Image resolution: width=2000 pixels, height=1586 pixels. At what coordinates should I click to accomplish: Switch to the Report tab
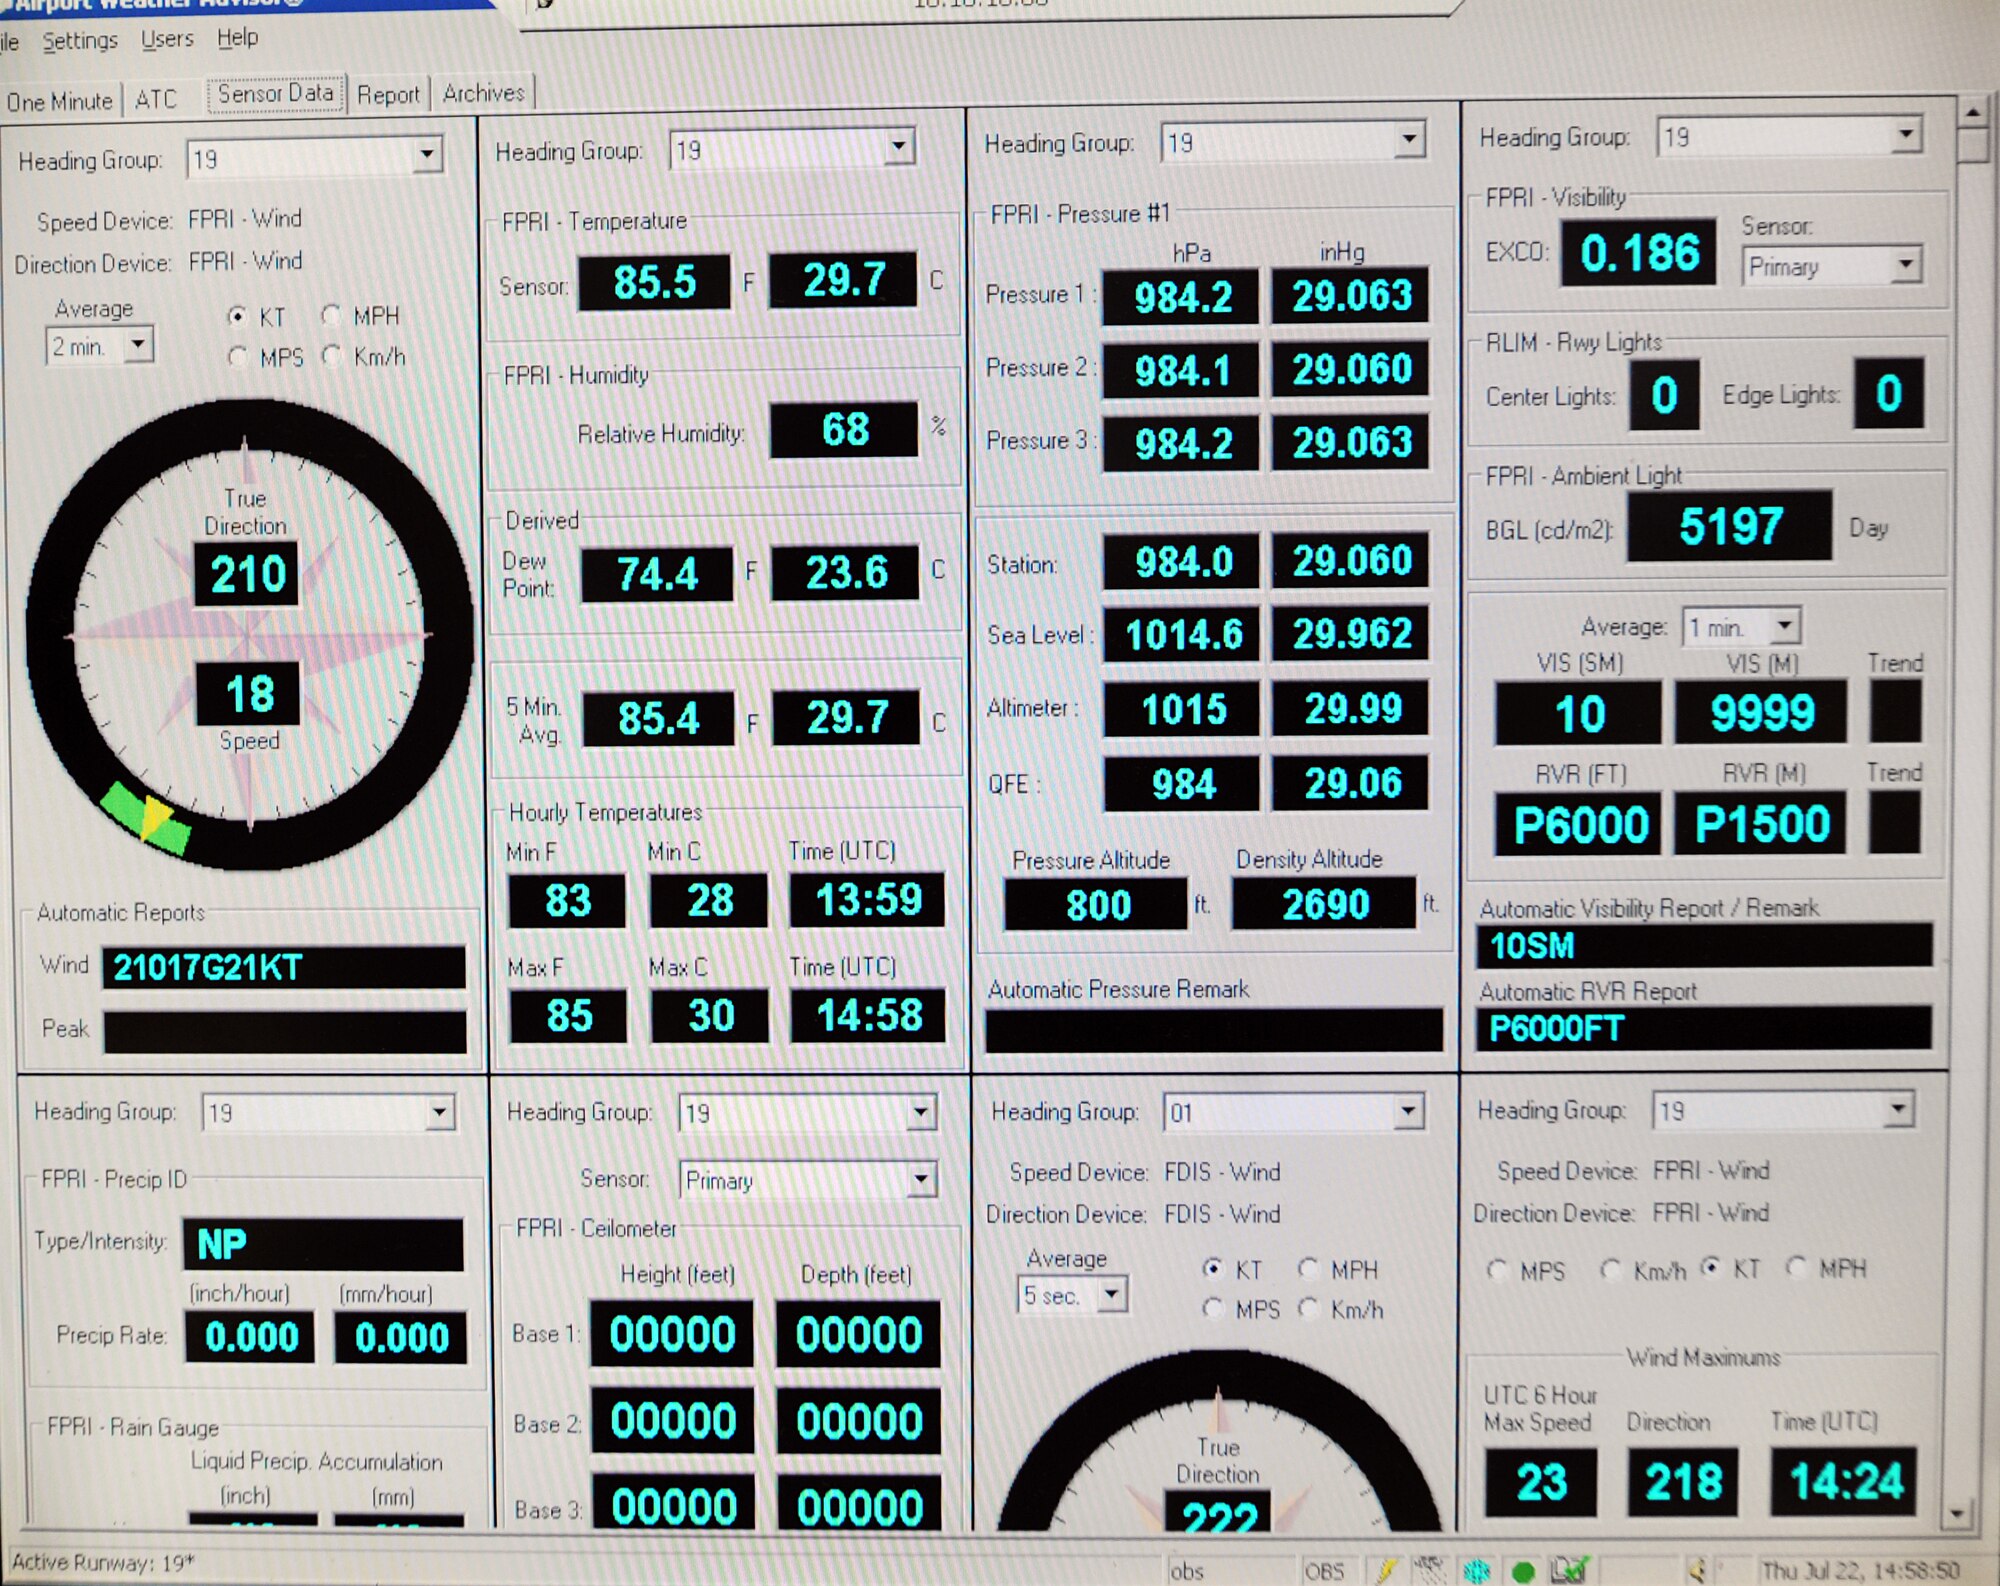(388, 95)
